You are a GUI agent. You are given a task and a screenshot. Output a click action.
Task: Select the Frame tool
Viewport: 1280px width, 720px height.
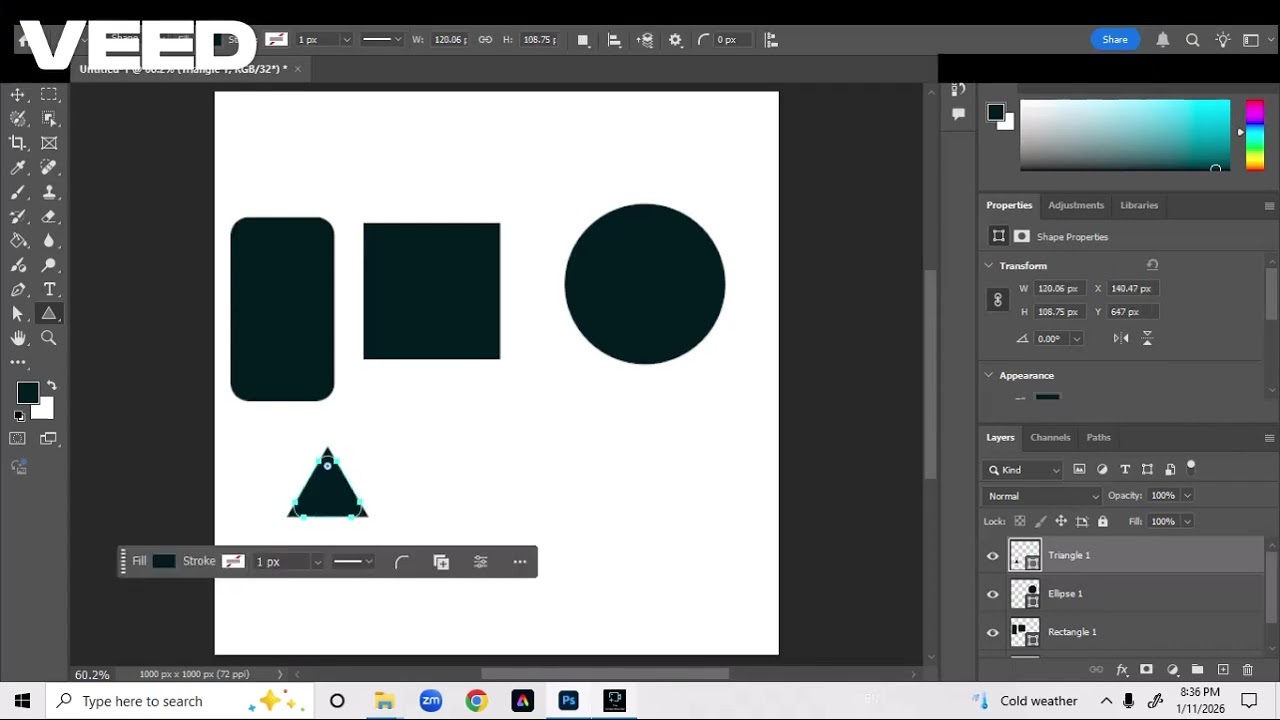(49, 143)
